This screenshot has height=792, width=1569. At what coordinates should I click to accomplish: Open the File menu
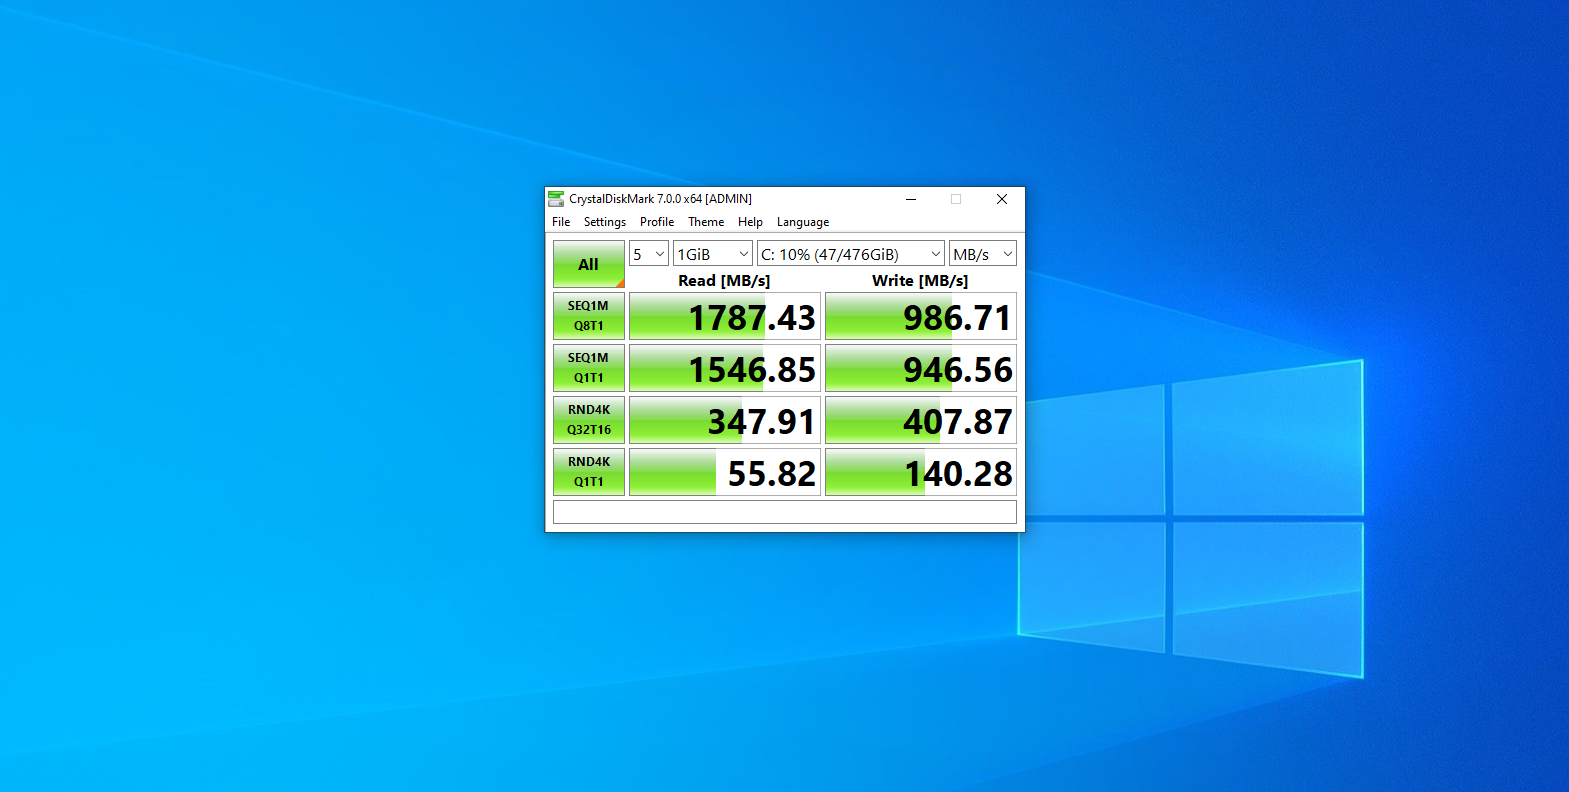pyautogui.click(x=561, y=222)
